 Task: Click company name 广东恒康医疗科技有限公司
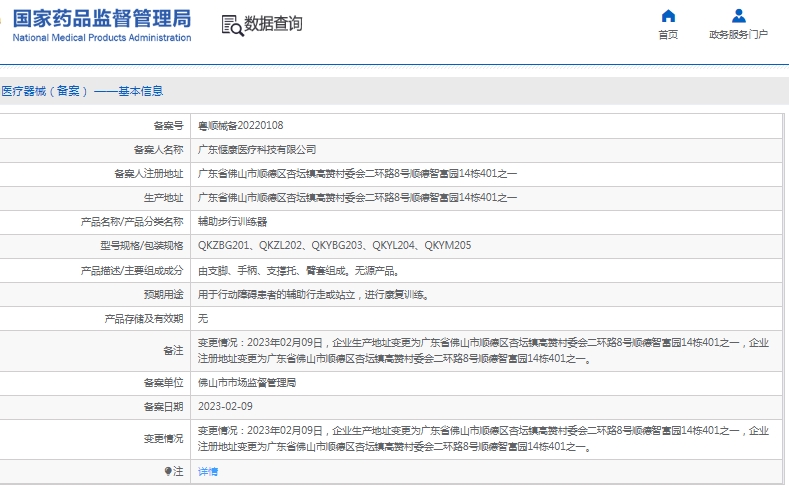tap(257, 149)
